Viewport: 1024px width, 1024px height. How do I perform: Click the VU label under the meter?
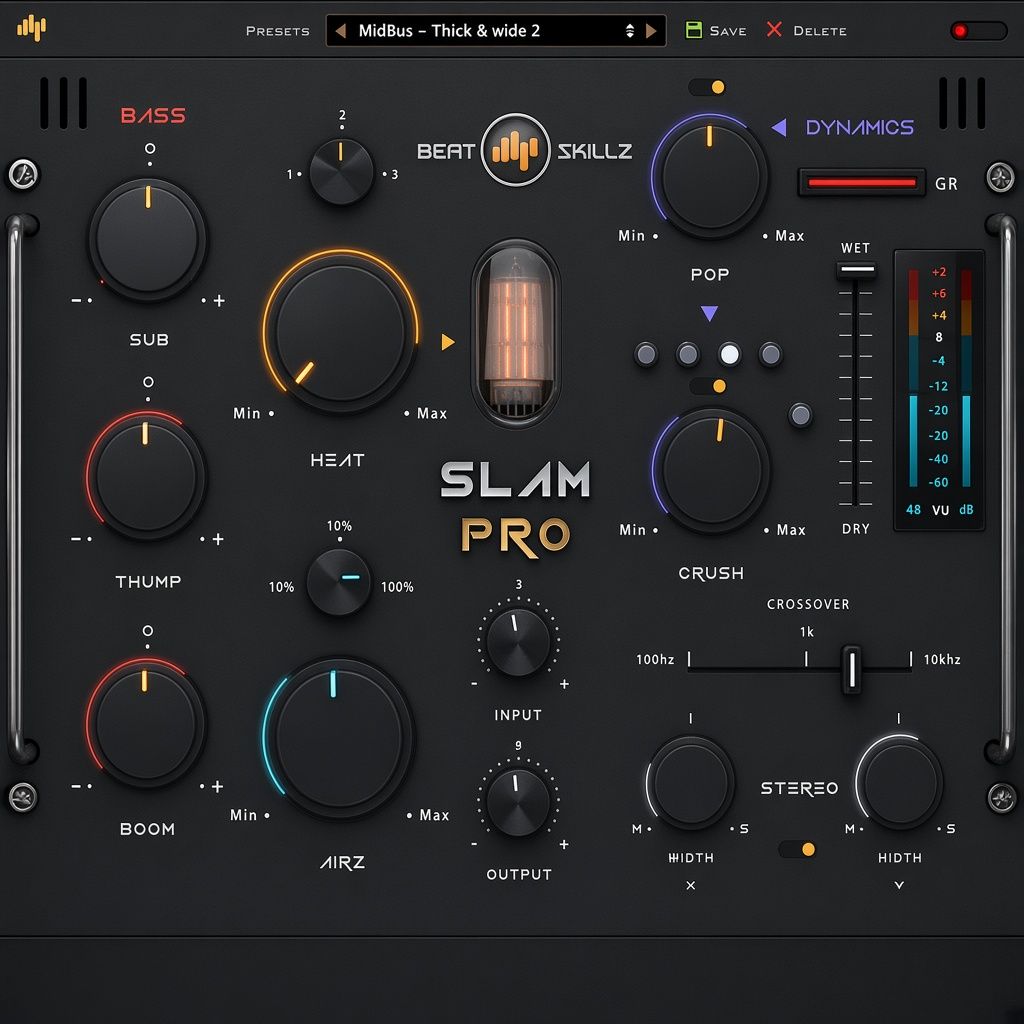[x=940, y=510]
